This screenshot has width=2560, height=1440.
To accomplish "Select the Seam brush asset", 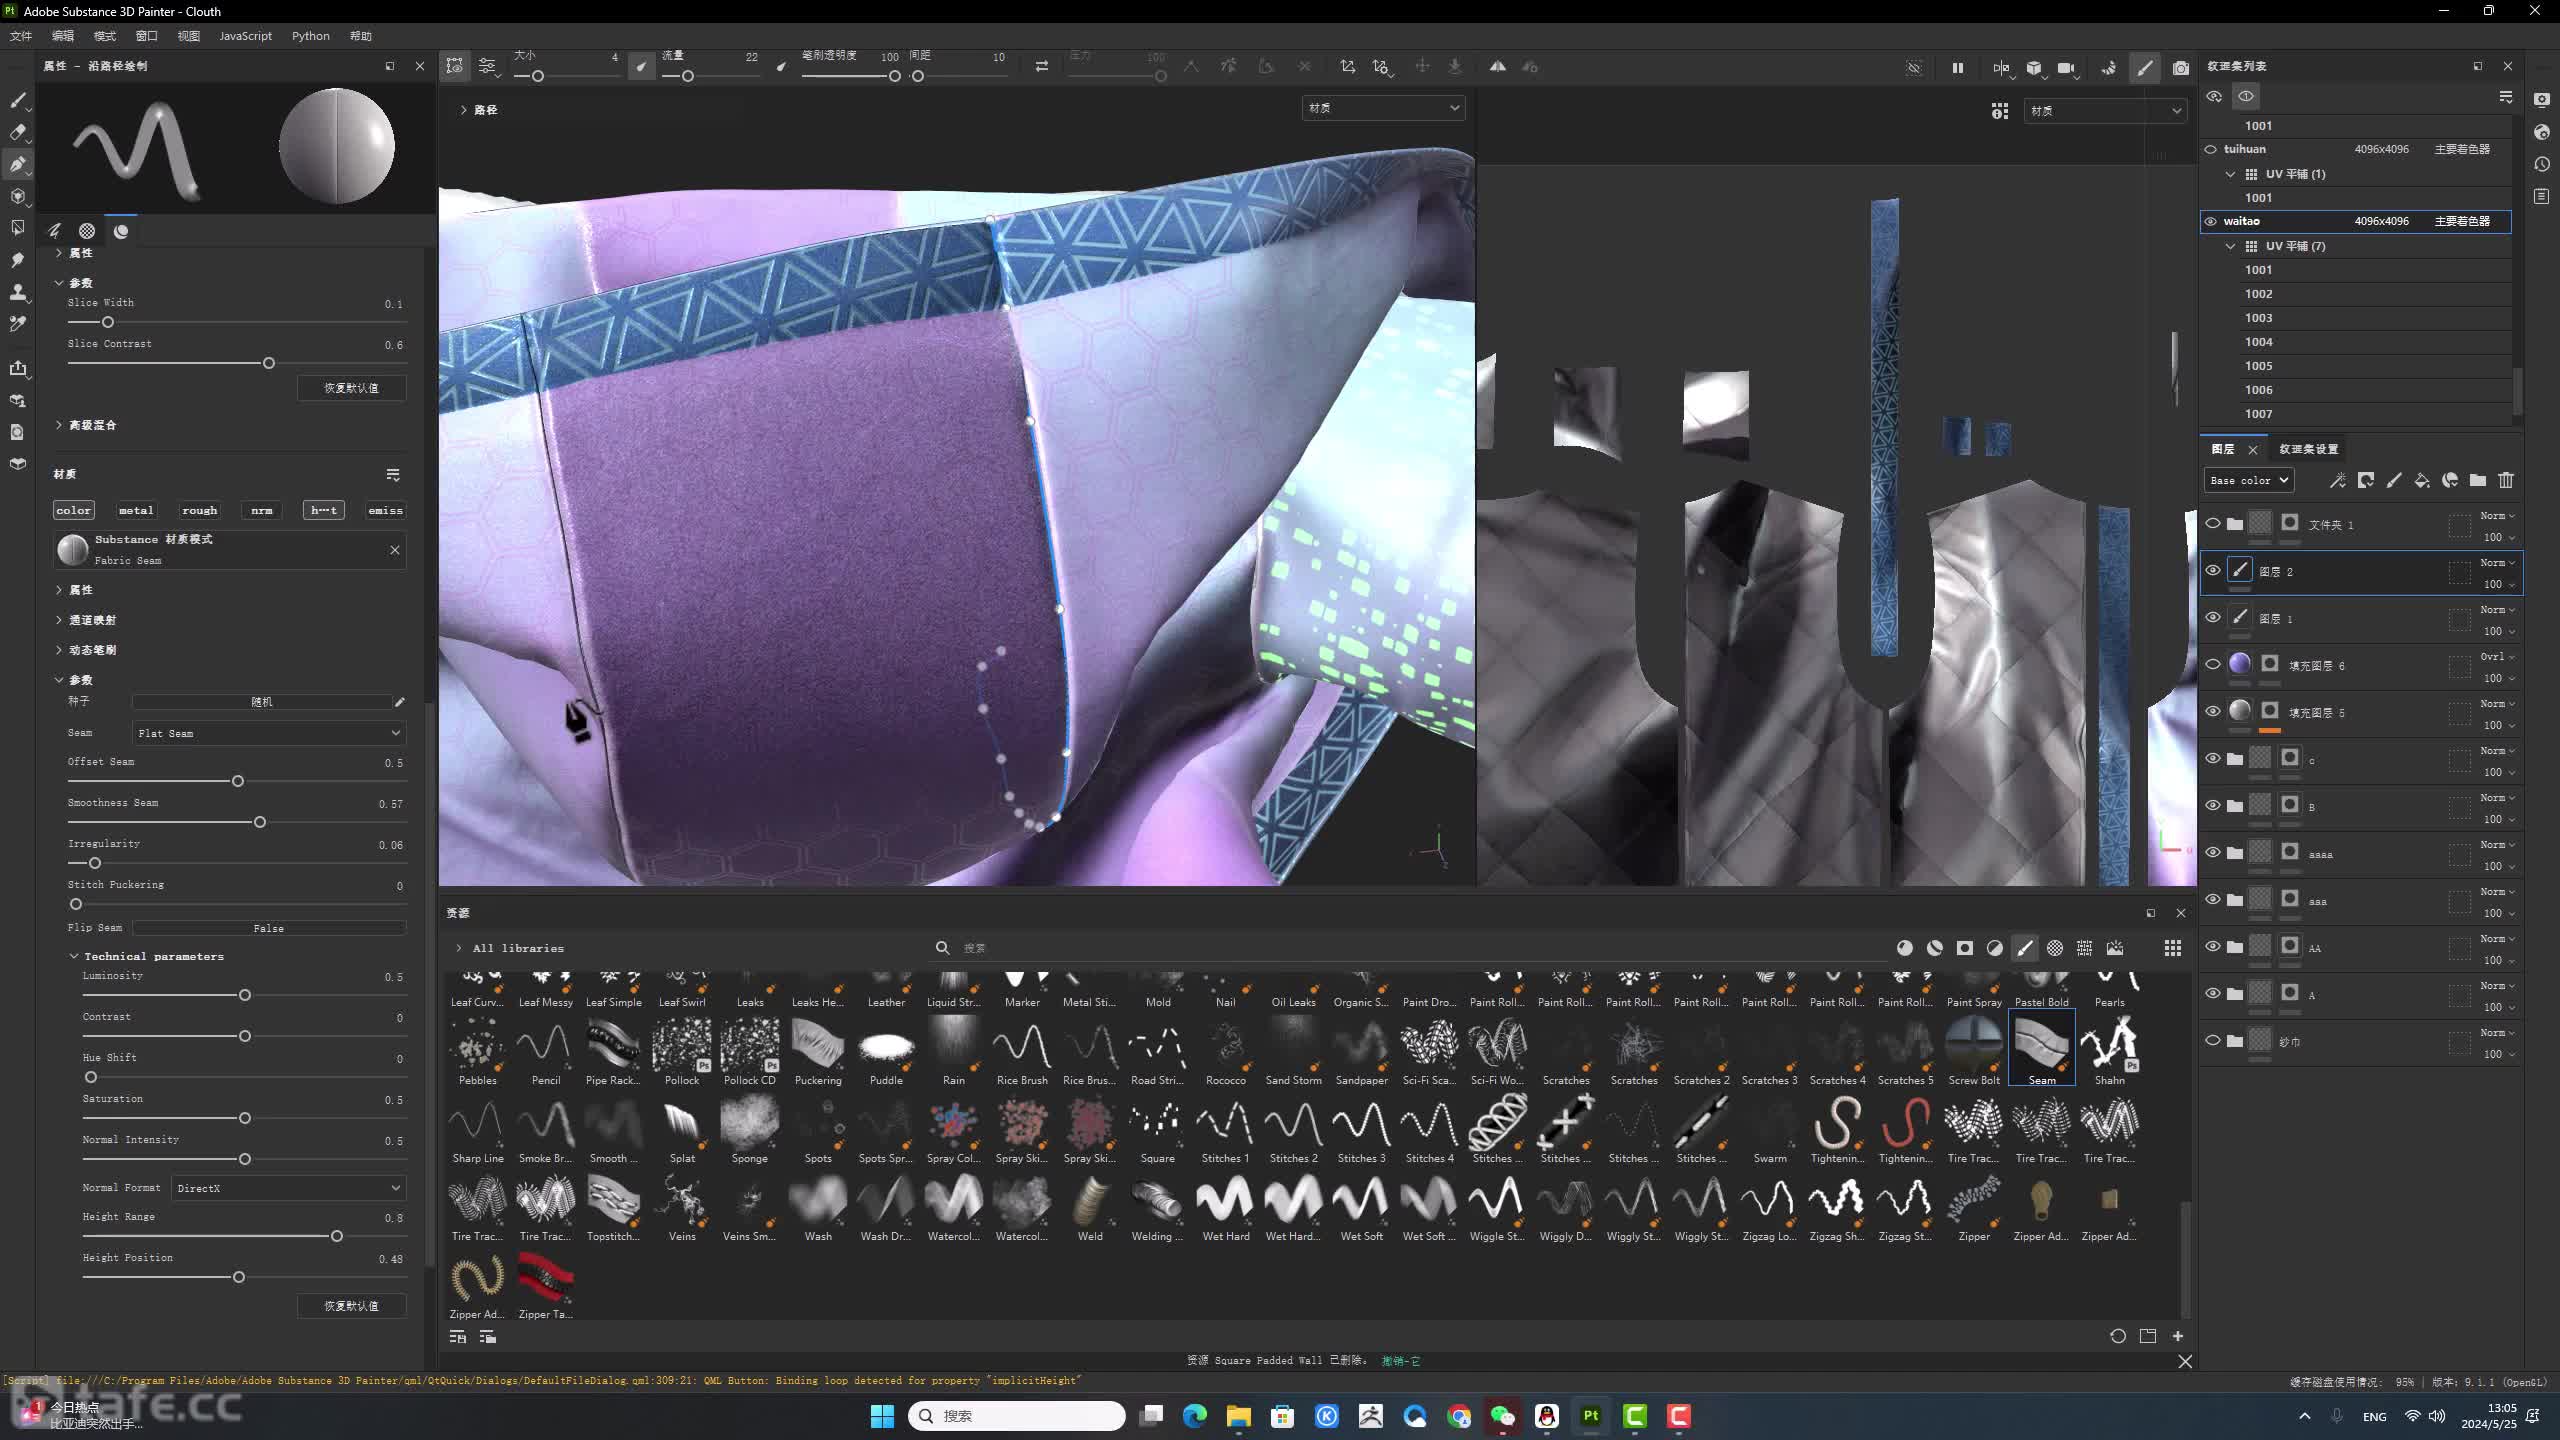I will (x=2042, y=1048).
